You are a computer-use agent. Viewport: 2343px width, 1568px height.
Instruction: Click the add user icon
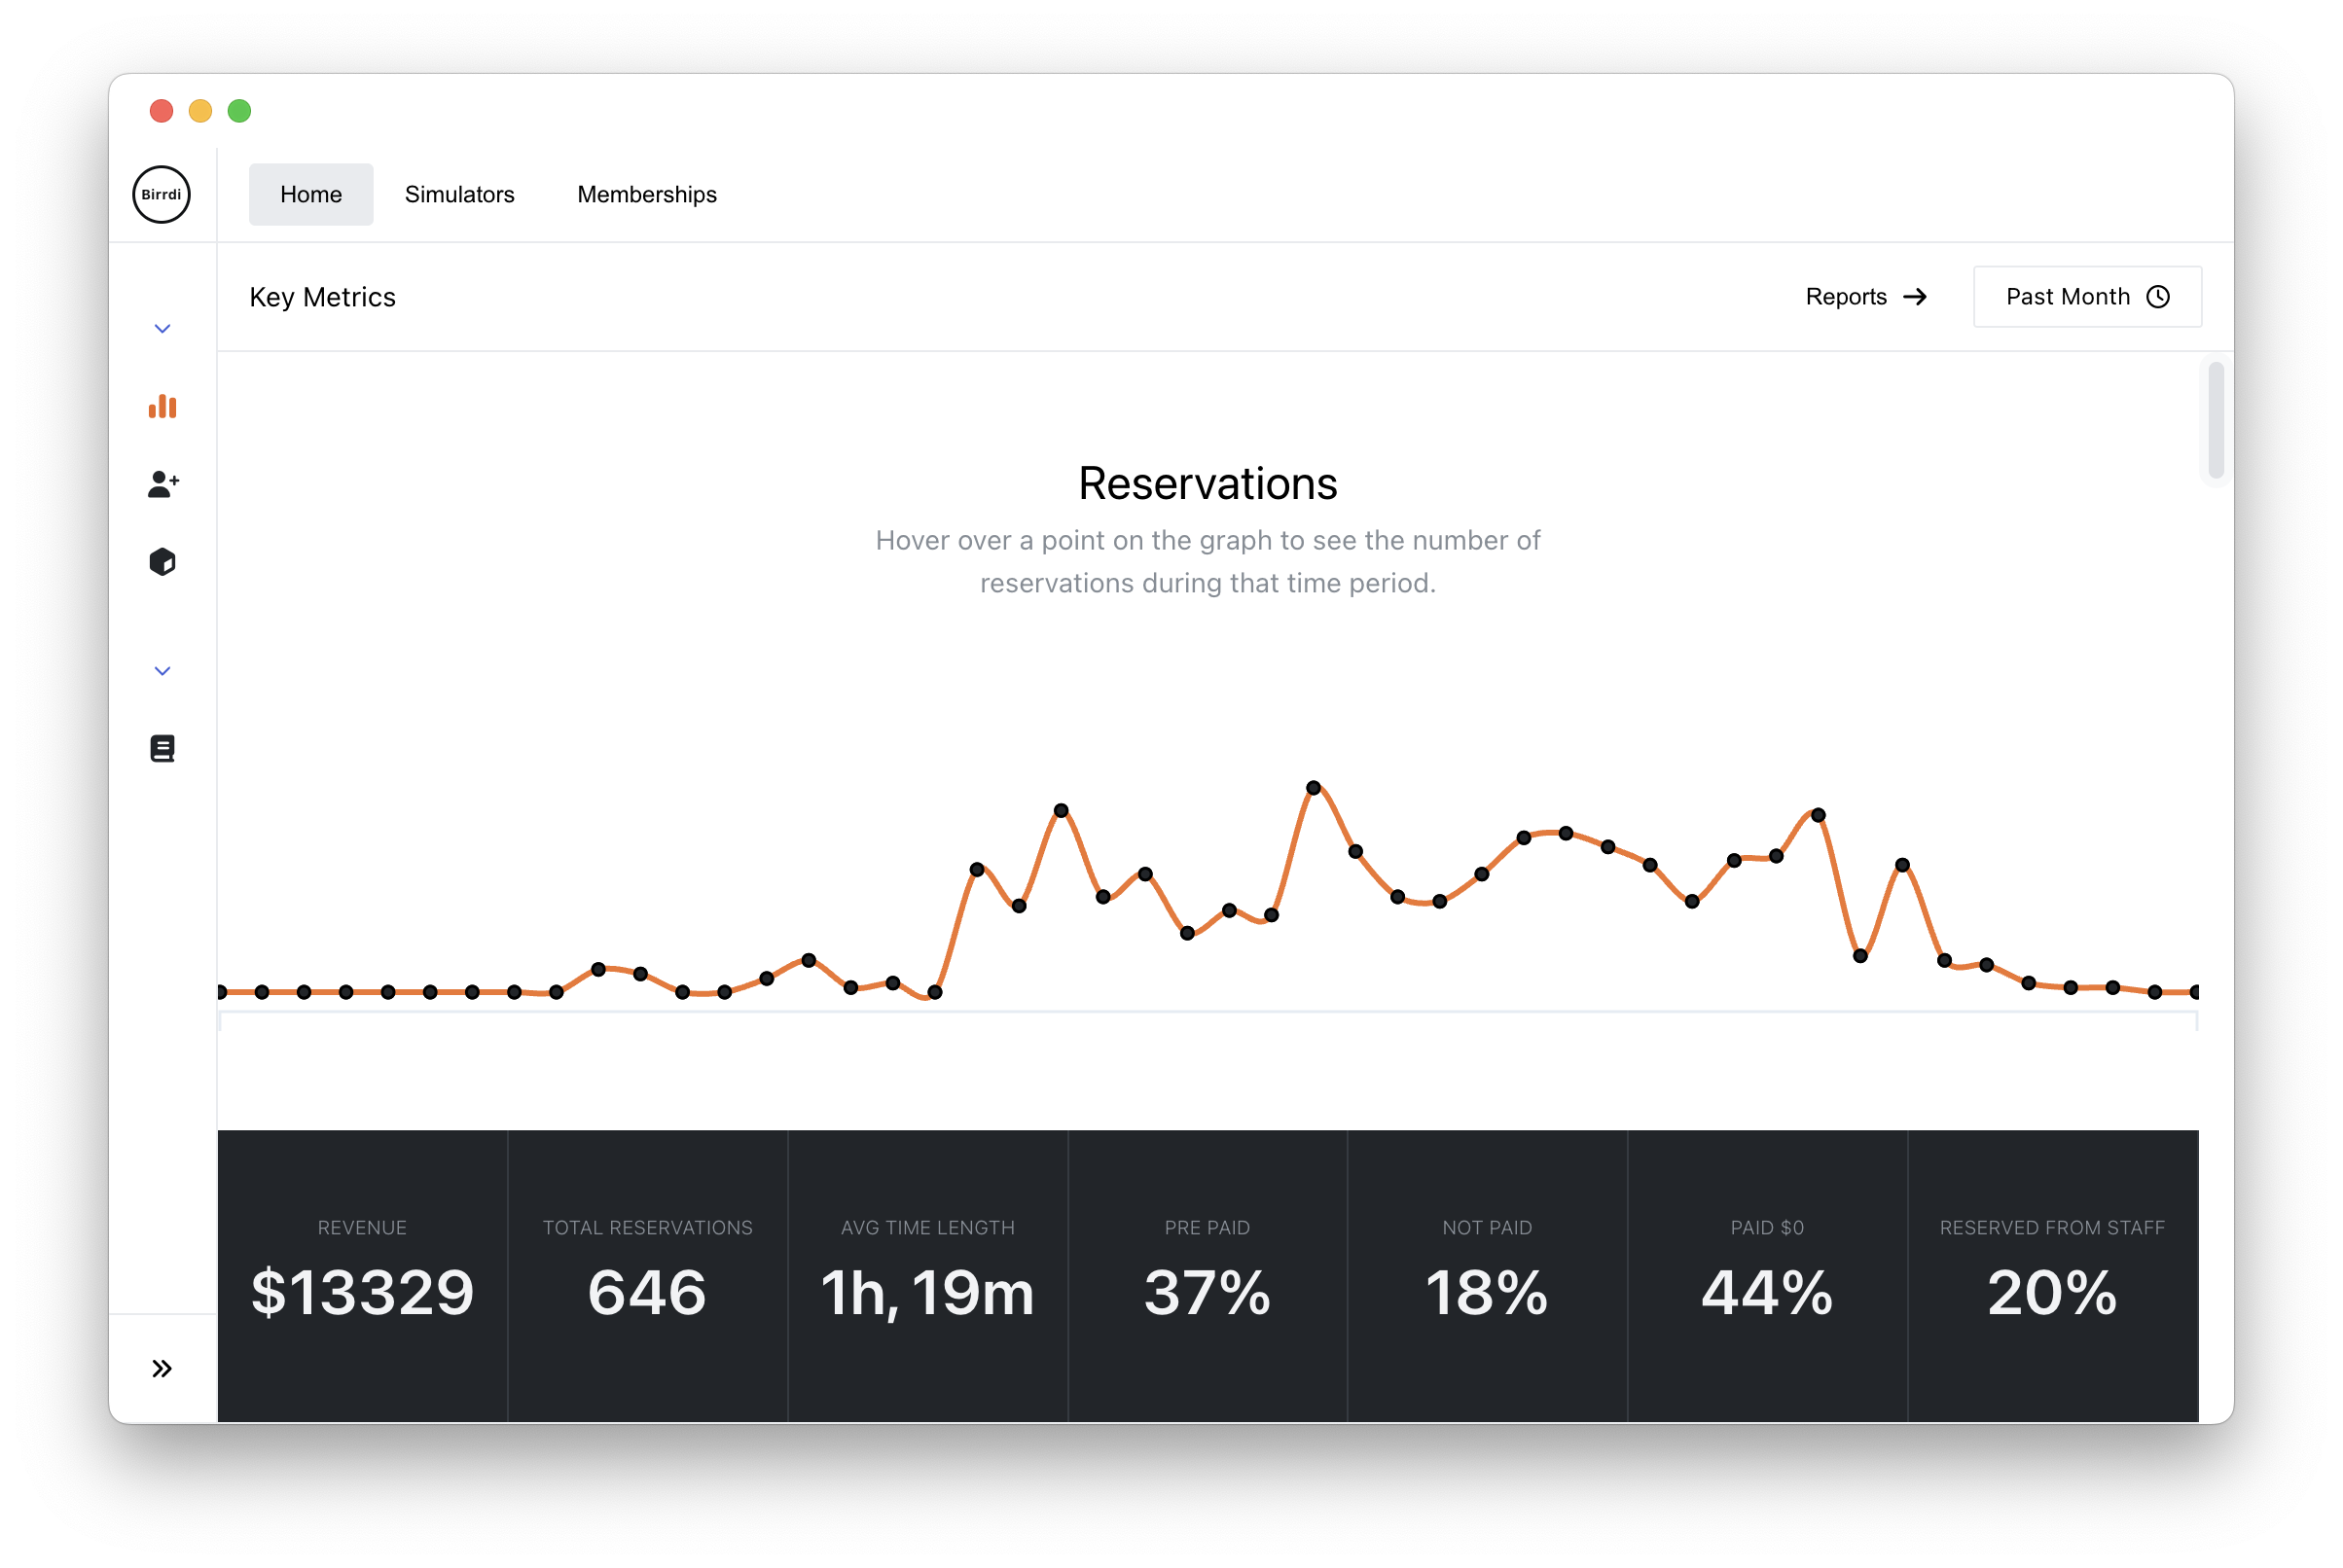163,484
